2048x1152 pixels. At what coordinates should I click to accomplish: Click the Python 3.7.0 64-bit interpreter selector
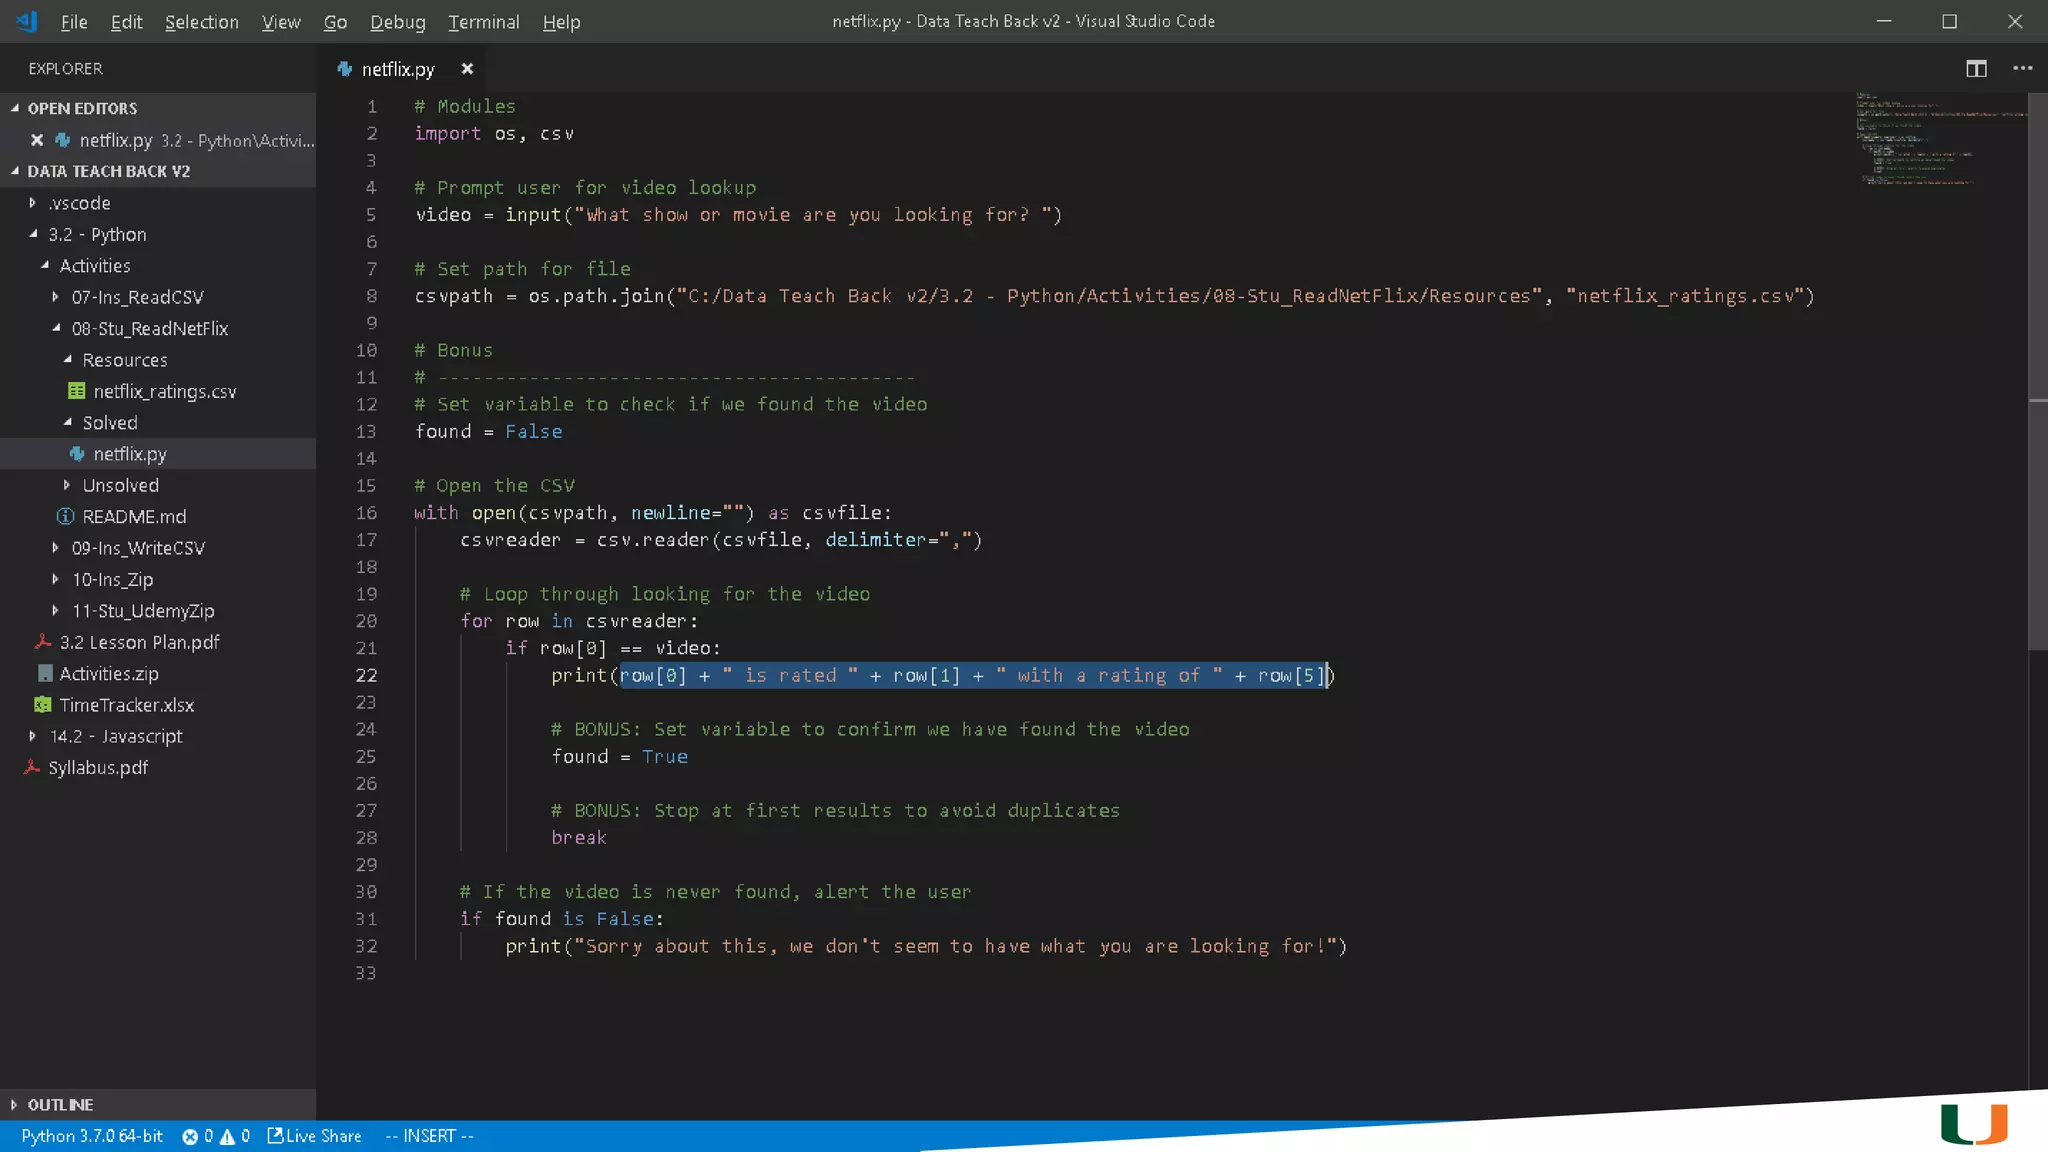tap(92, 1136)
